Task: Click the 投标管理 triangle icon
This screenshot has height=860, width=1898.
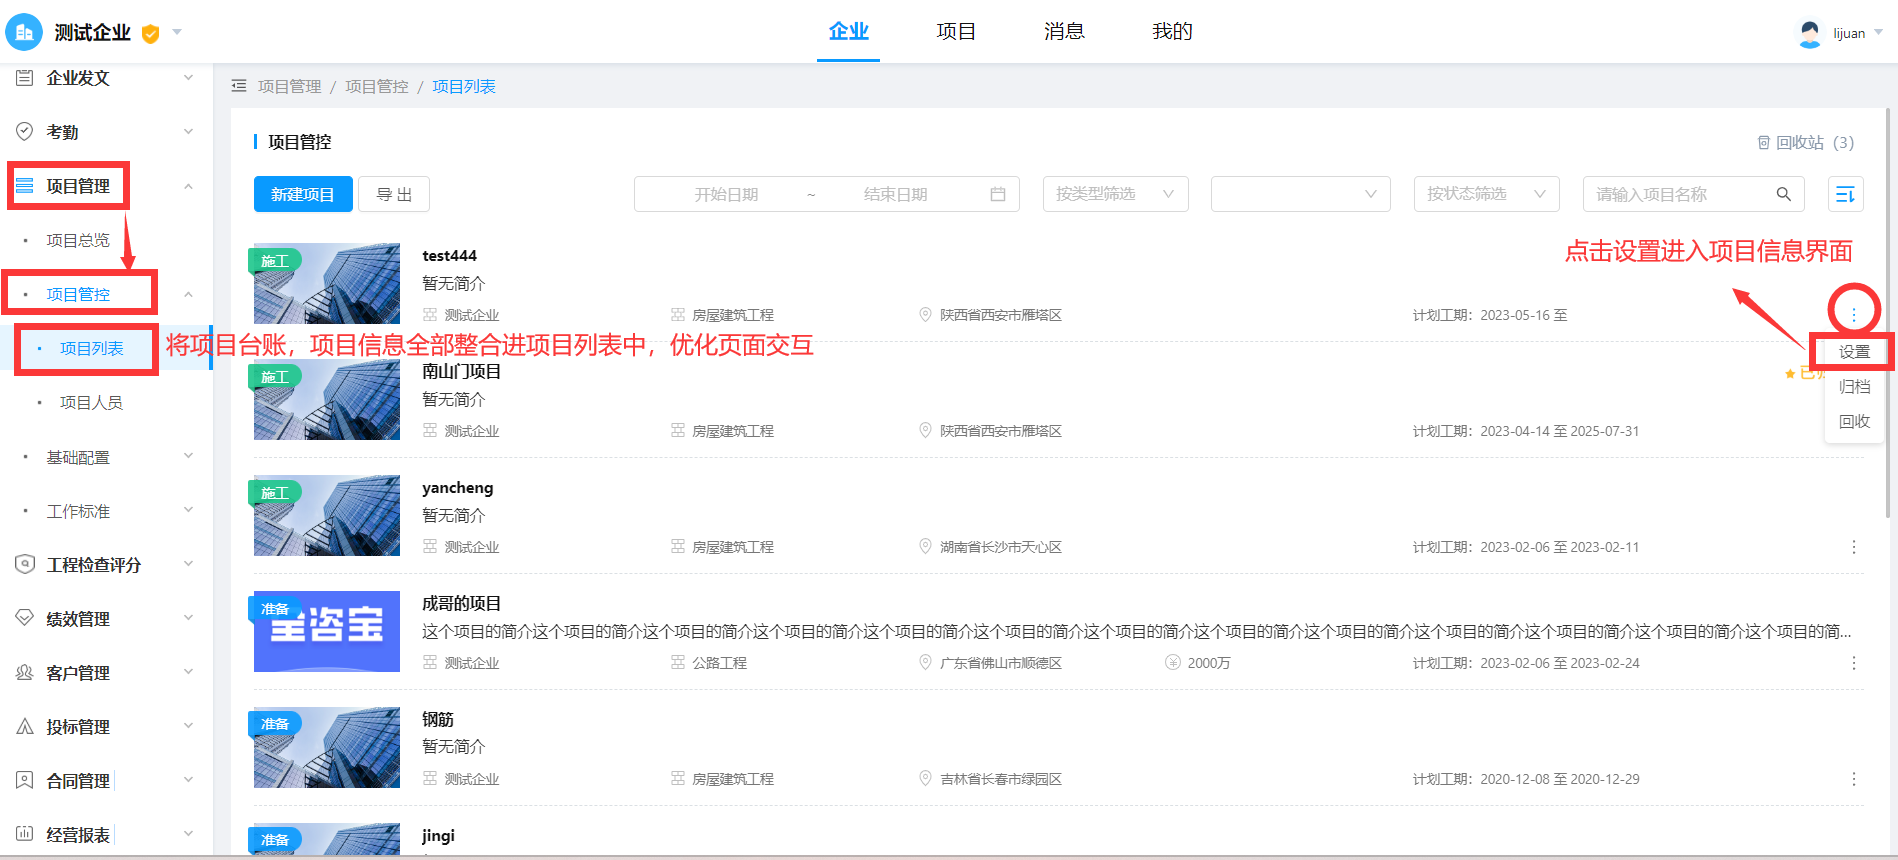Action: point(25,727)
